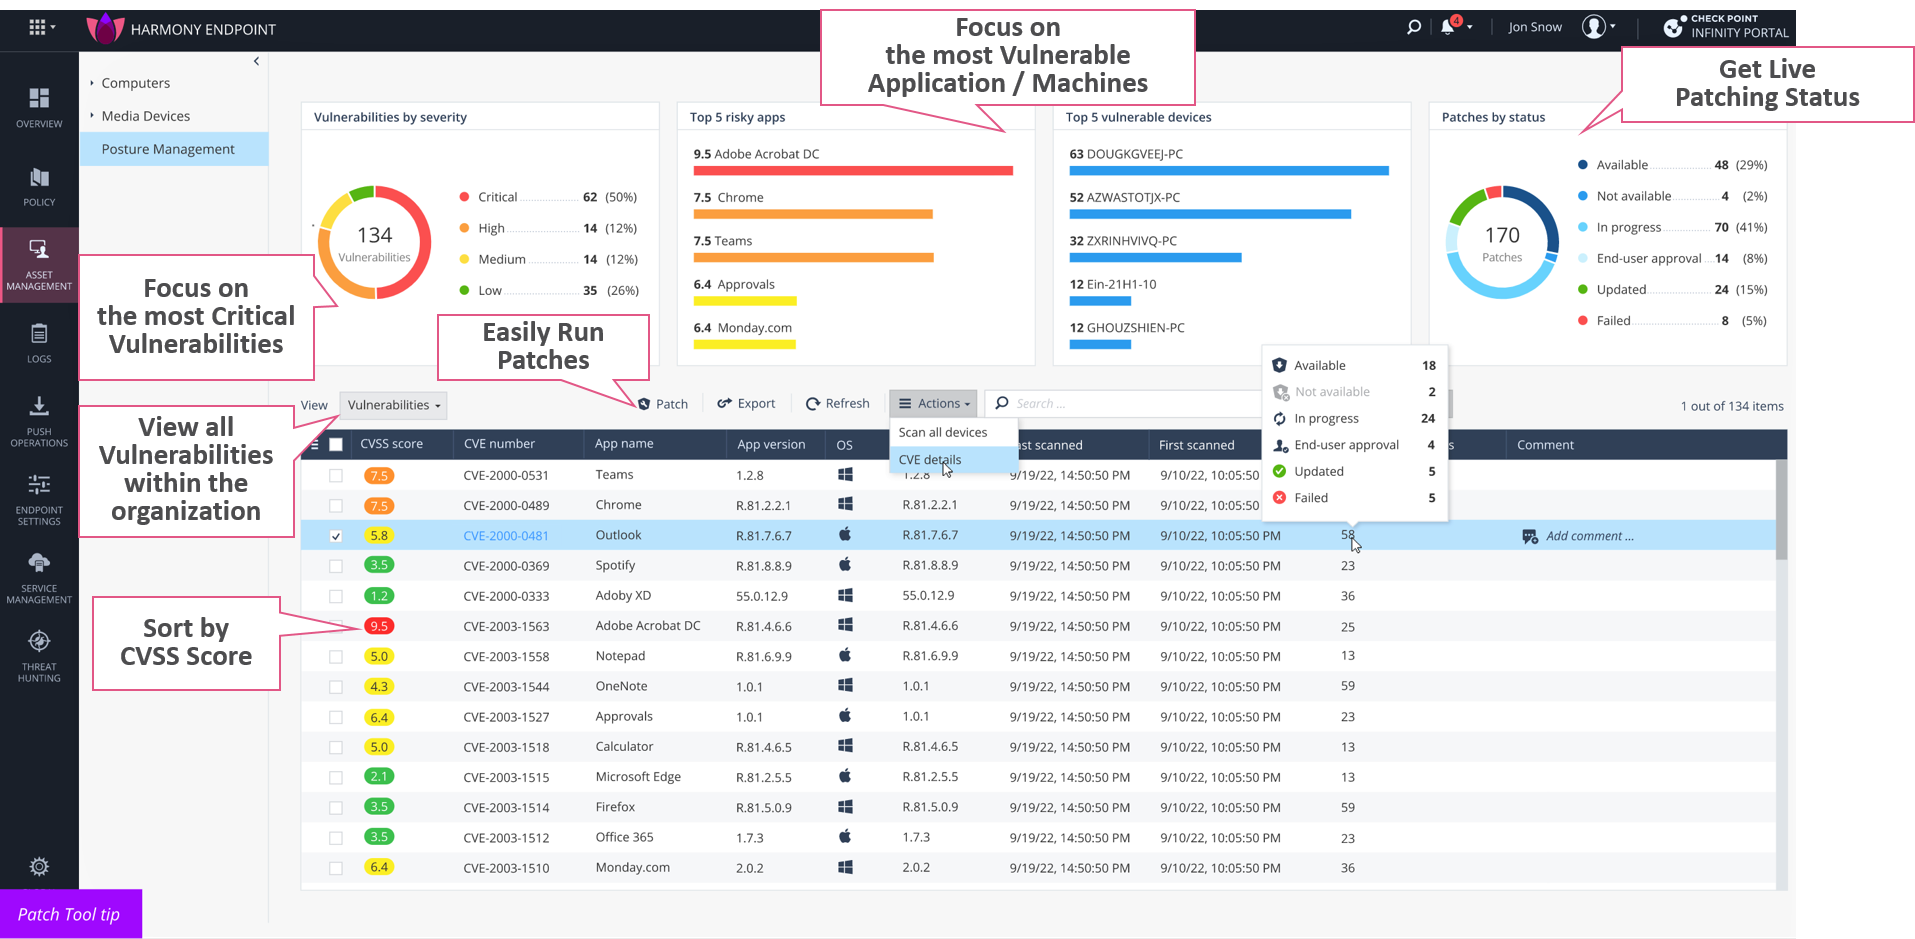
Task: Sort by the CVSS score column header
Action: 391,444
